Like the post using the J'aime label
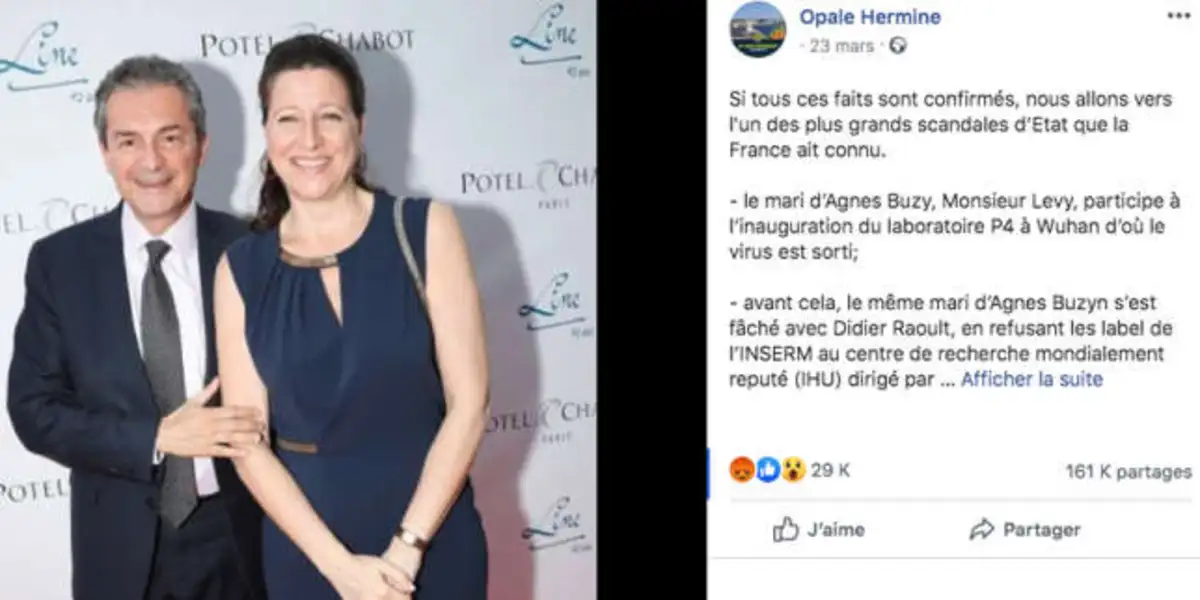The height and width of the screenshot is (600, 1200). 835,530
